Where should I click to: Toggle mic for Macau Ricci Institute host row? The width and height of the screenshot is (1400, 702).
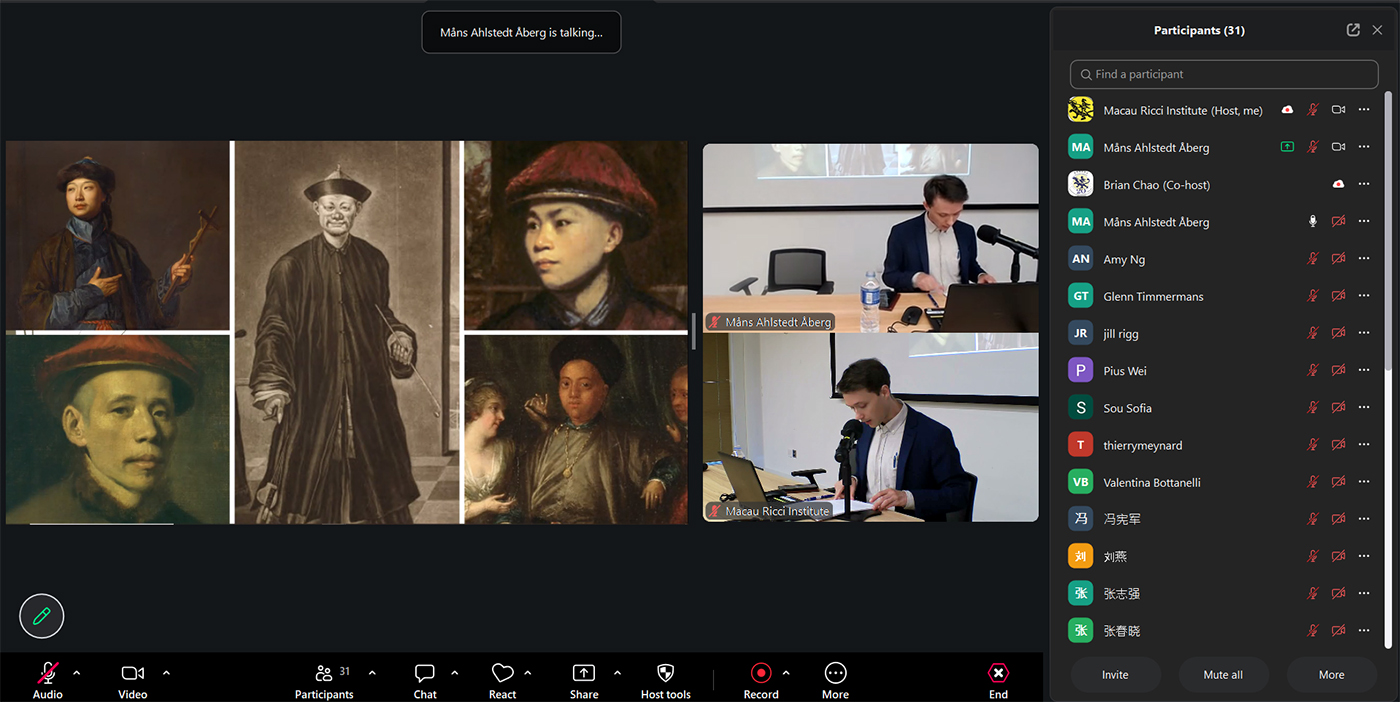coord(1313,110)
